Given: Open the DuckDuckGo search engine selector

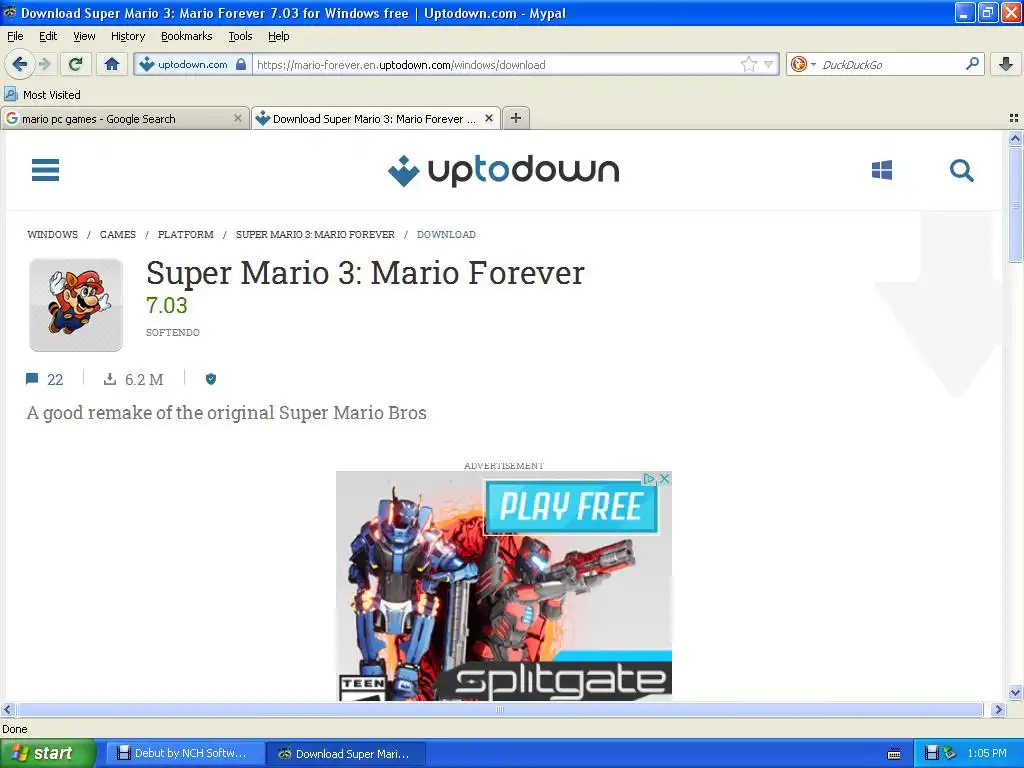Looking at the screenshot, I should (803, 64).
